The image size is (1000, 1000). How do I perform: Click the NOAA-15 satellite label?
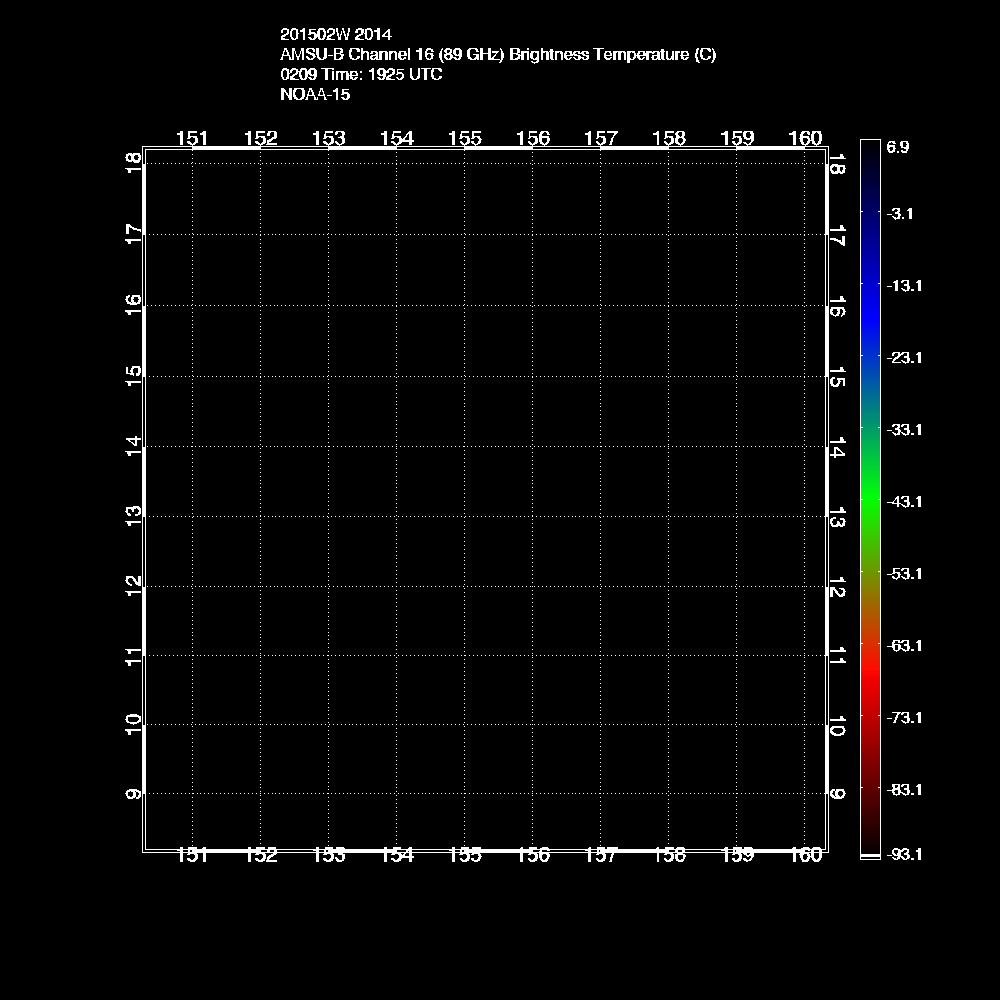pyautogui.click(x=315, y=95)
